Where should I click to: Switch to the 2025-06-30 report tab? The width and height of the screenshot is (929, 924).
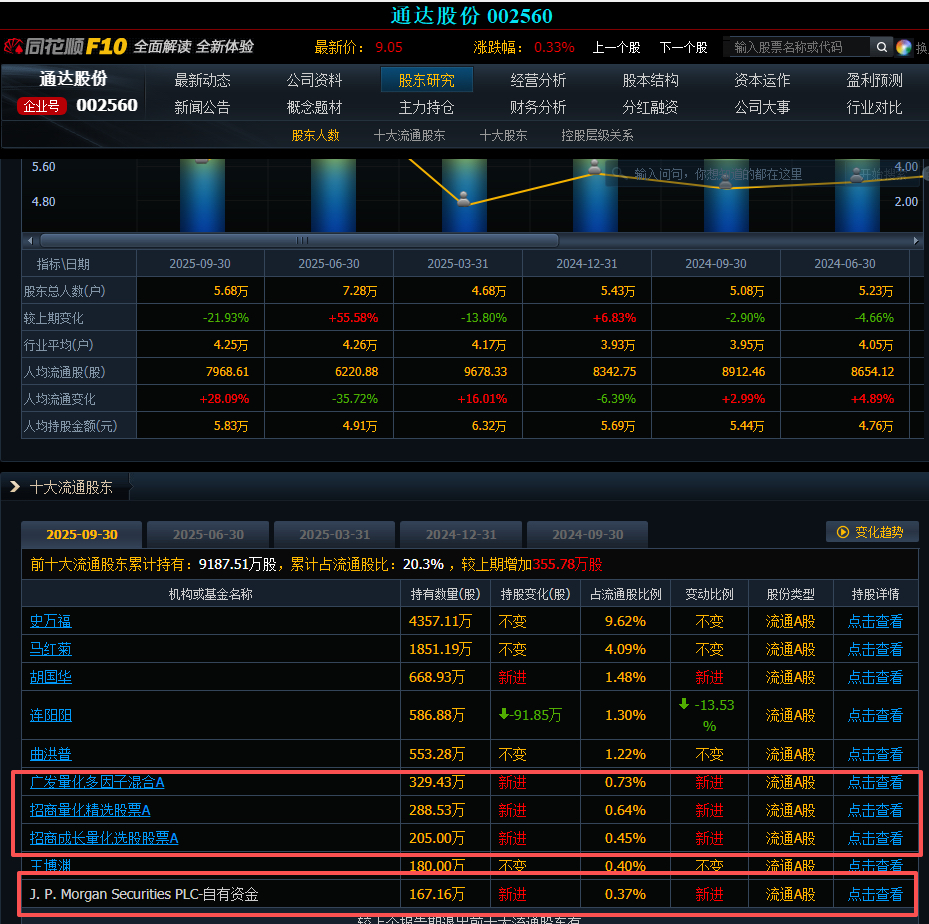(x=208, y=534)
